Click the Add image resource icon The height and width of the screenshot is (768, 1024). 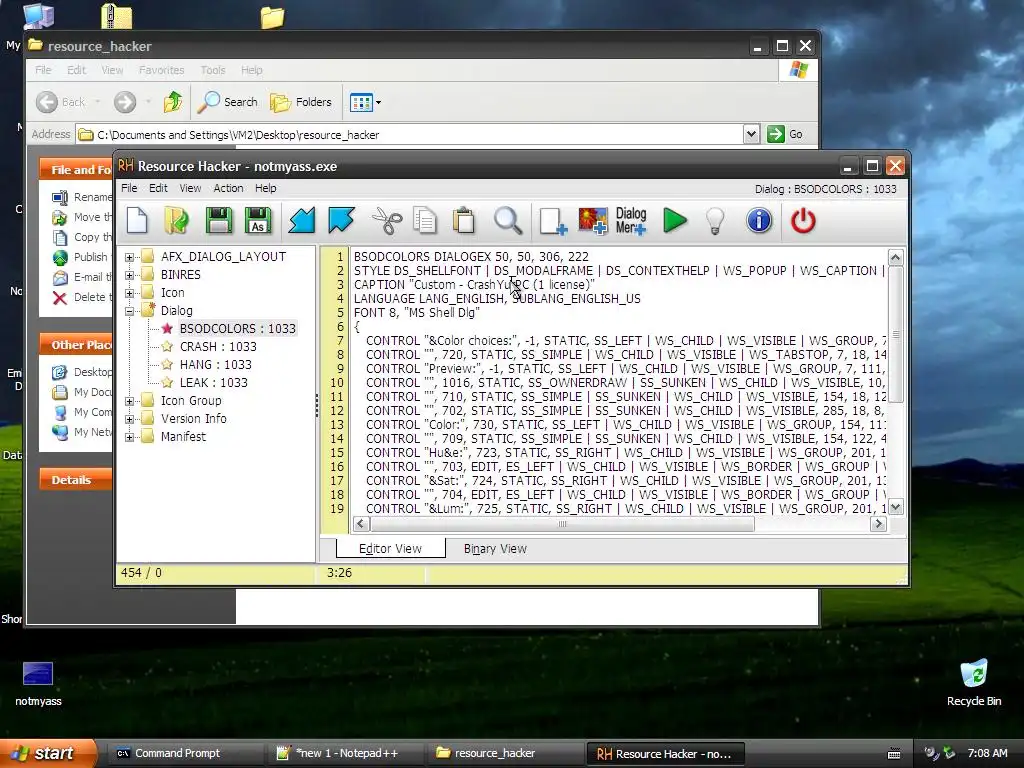click(592, 221)
